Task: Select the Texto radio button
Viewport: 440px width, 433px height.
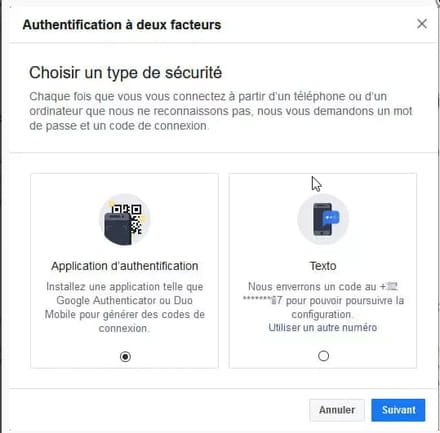Action: [x=323, y=356]
